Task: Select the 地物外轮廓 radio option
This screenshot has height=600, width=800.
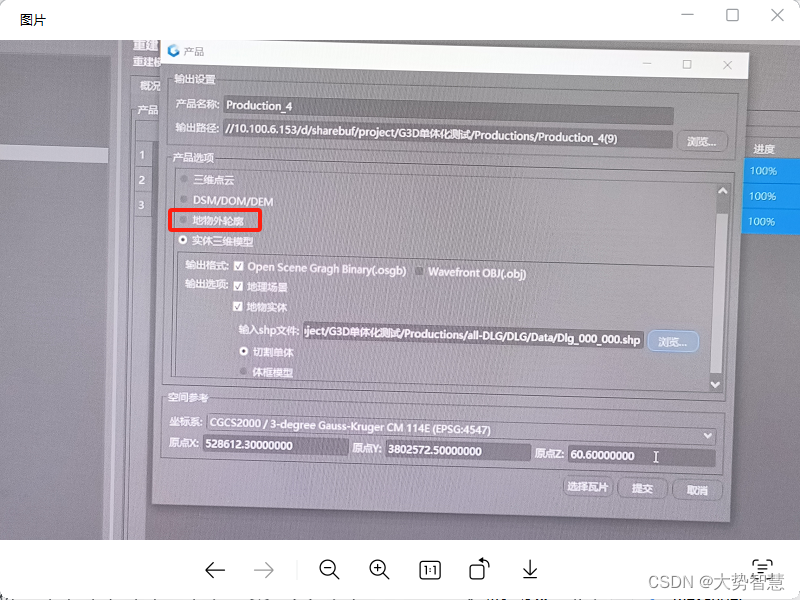Action: tap(183, 220)
